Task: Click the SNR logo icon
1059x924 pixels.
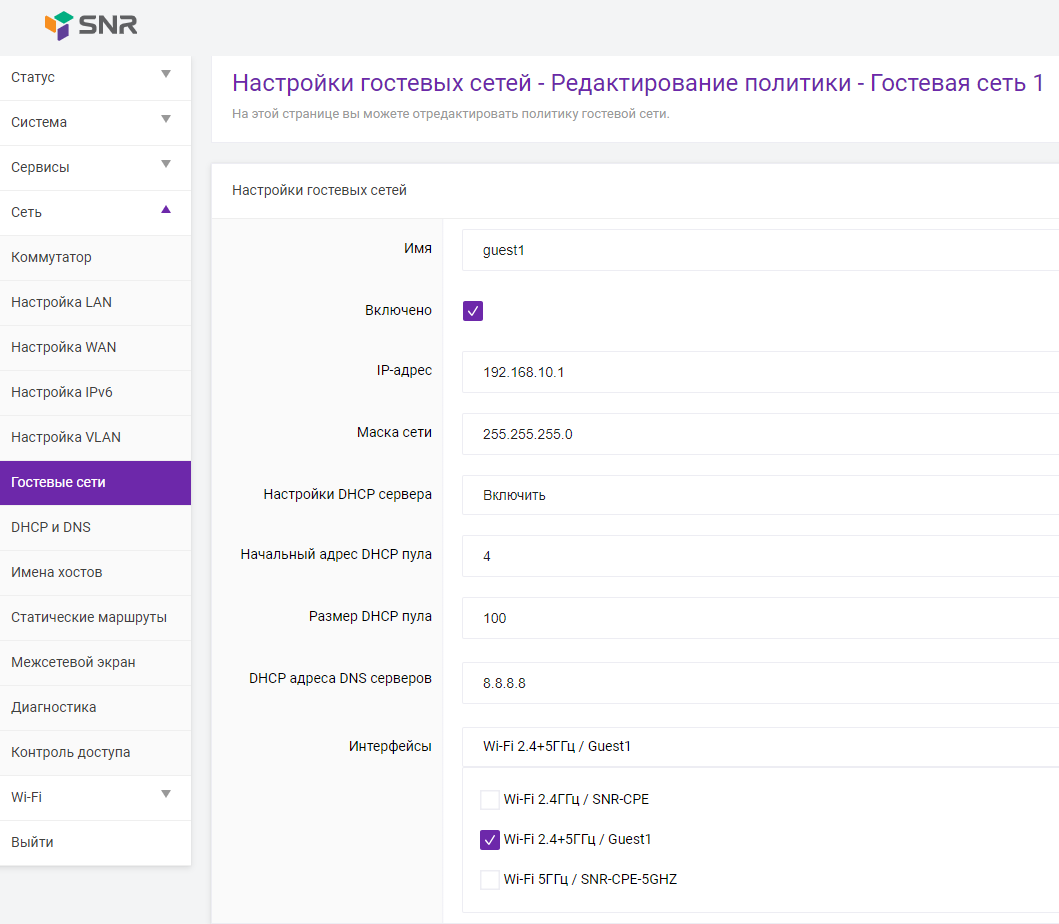Action: click(x=60, y=25)
